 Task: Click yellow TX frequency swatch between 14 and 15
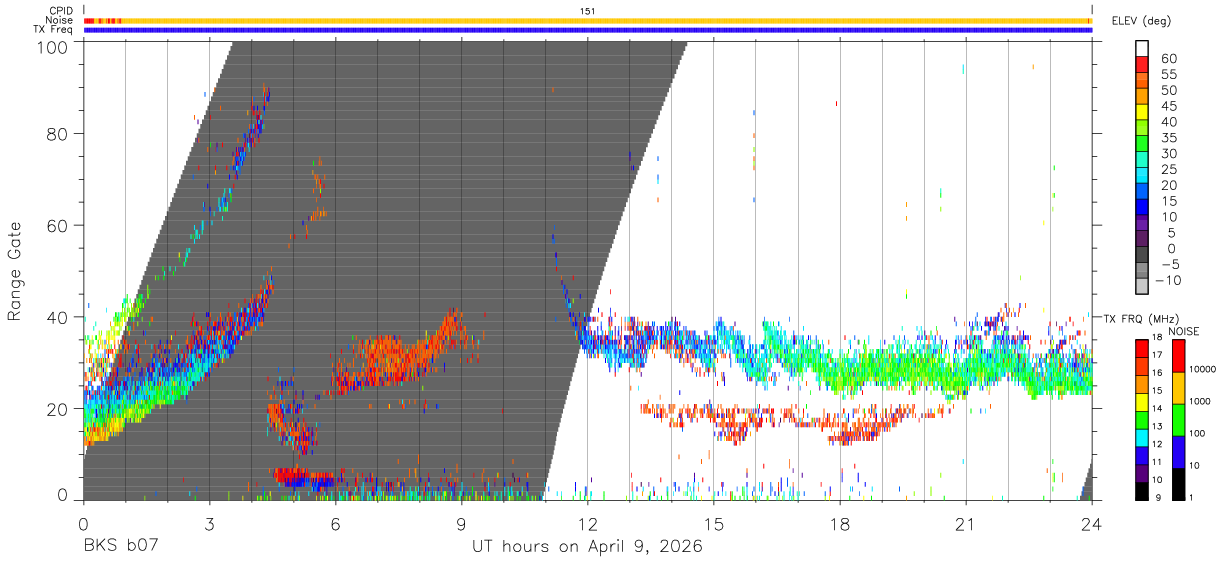coord(1140,401)
